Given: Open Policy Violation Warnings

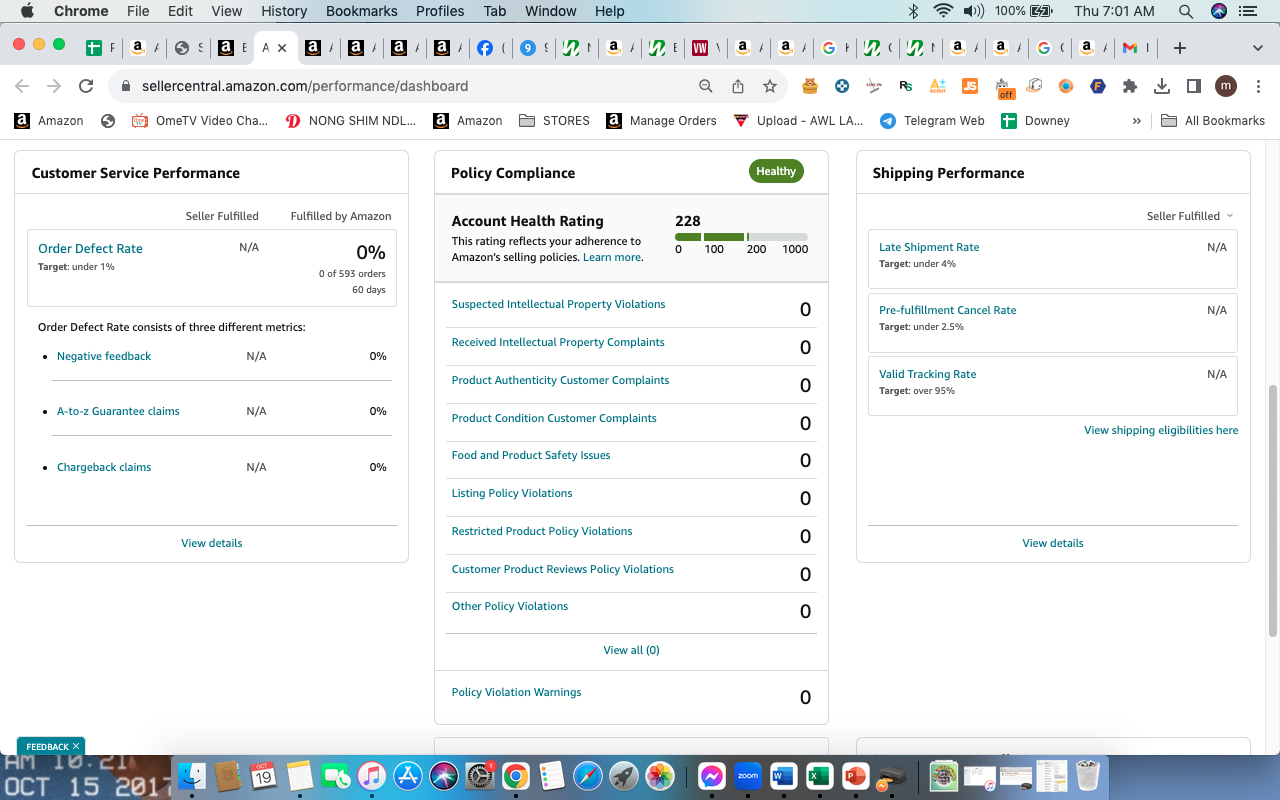Looking at the screenshot, I should point(516,692).
